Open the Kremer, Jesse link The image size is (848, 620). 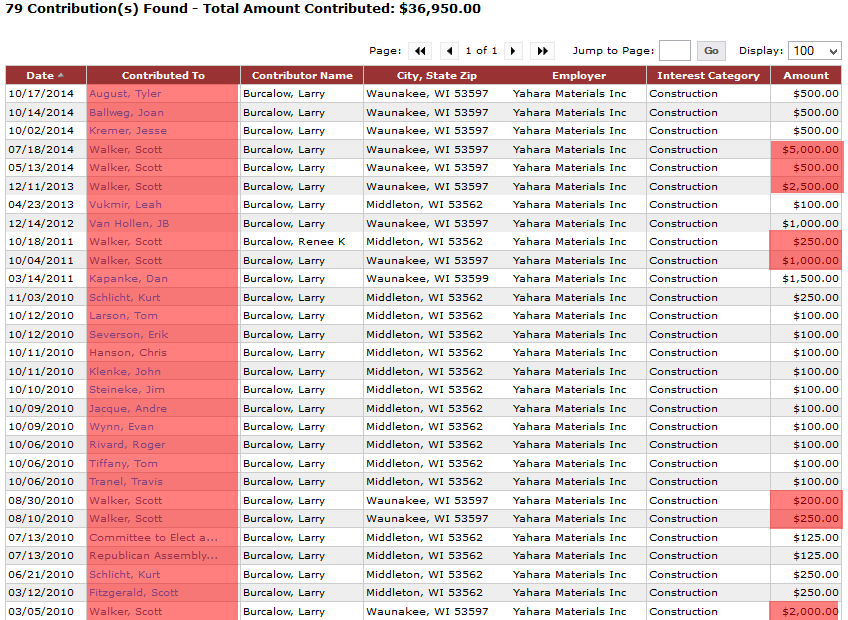(x=128, y=131)
